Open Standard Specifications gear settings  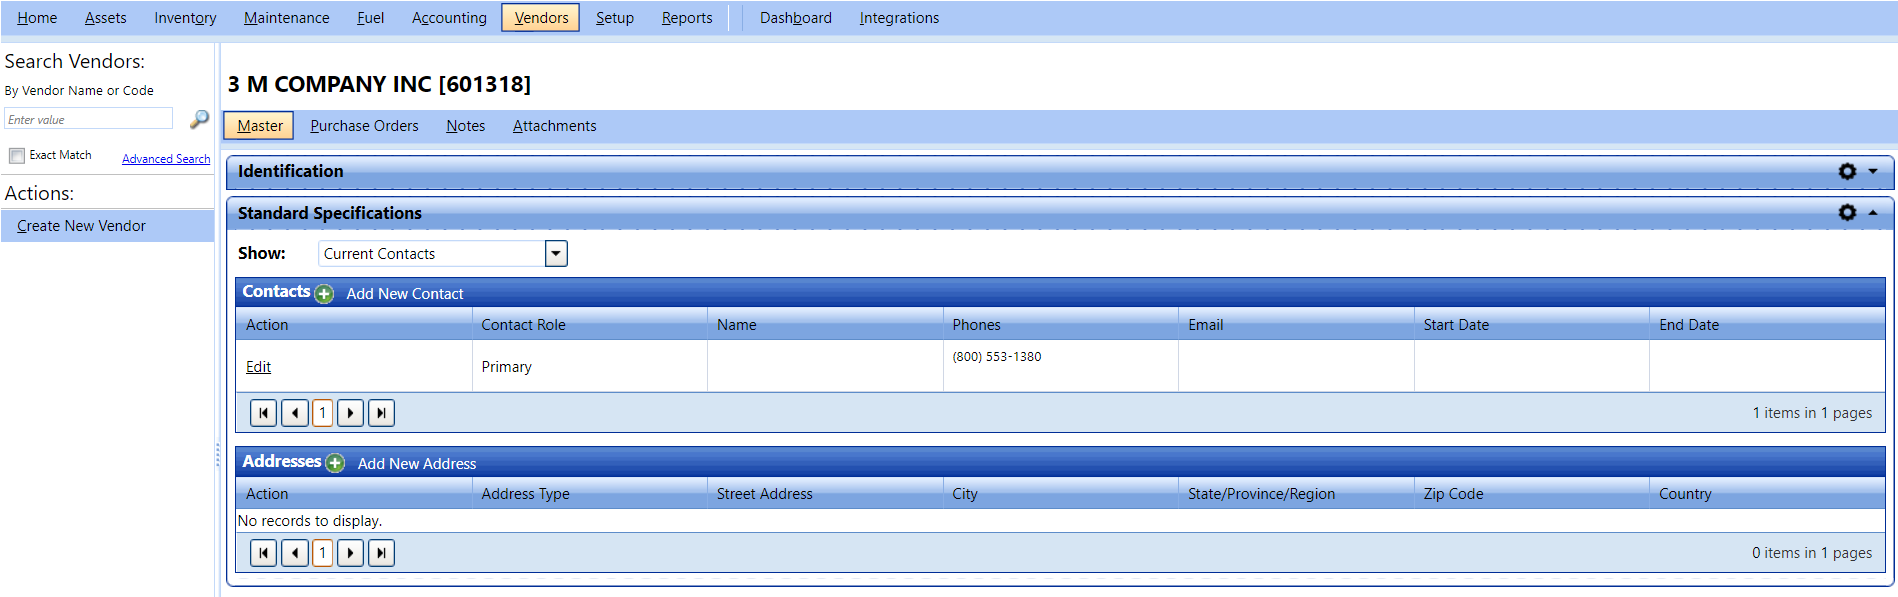click(x=1847, y=213)
